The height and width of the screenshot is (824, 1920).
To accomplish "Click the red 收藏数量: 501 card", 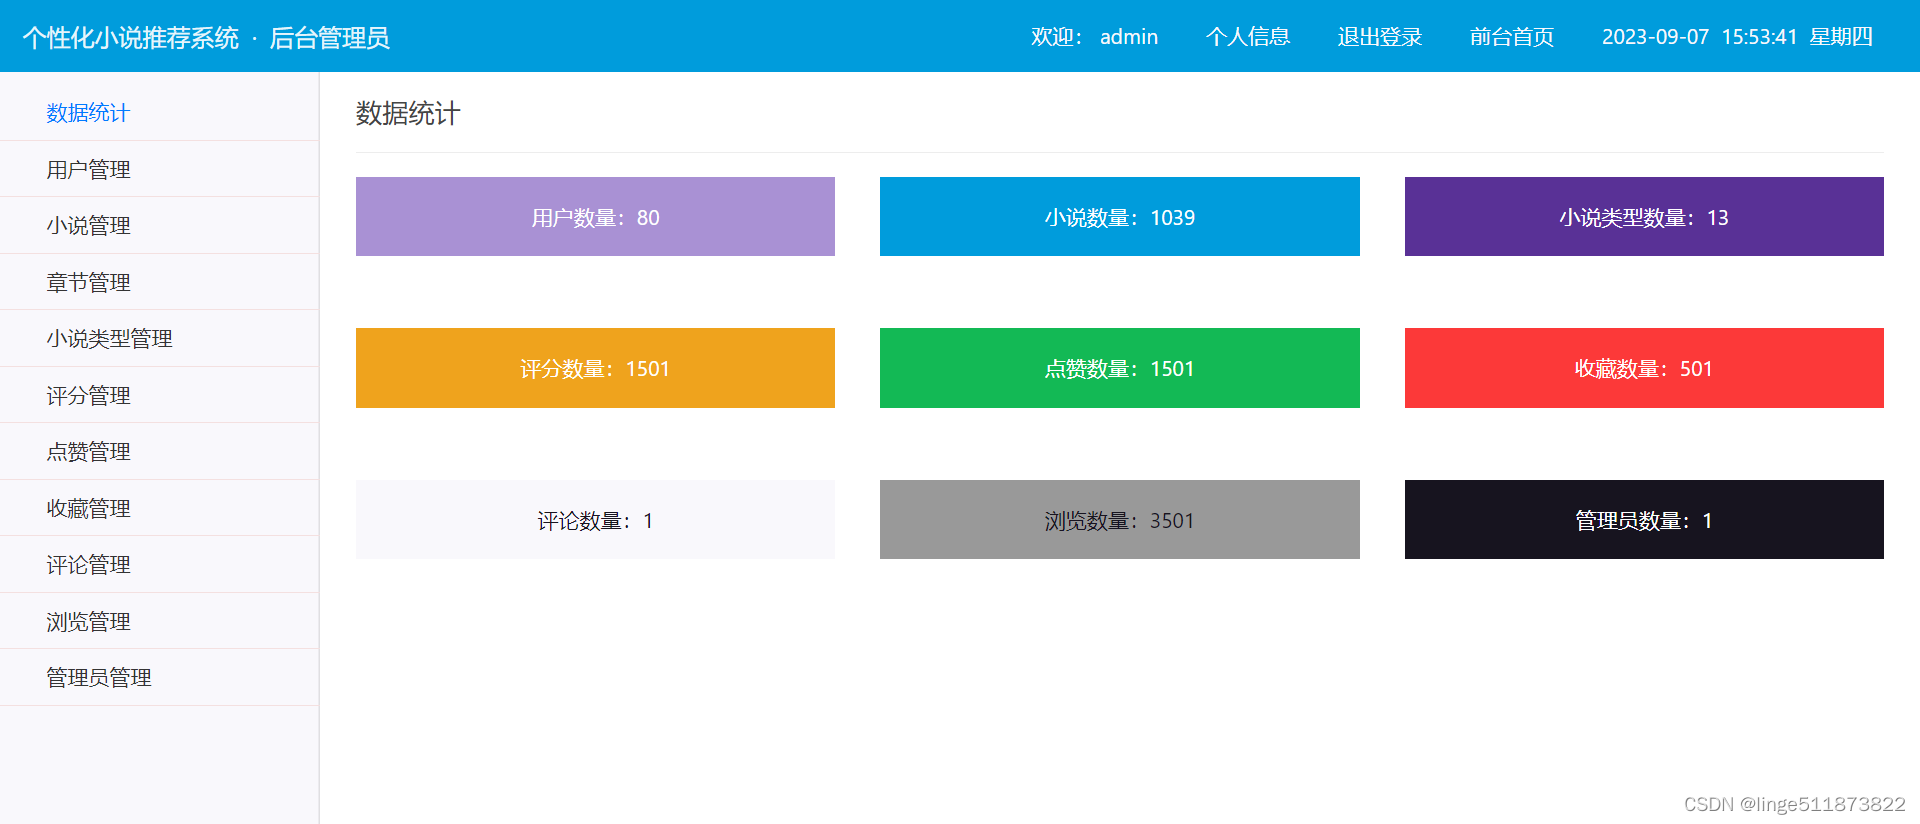I will tap(1644, 368).
